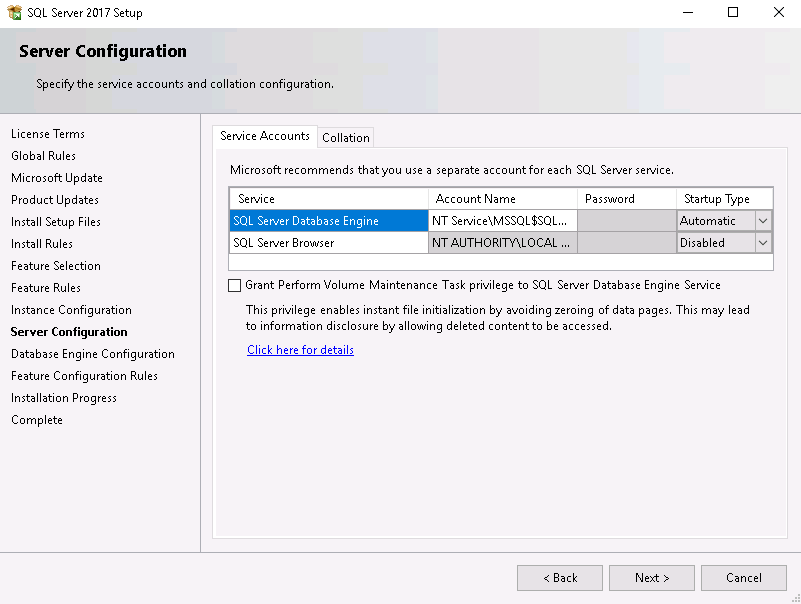Open Startup Type dropdown for SQL Server Browser
The height and width of the screenshot is (604, 801).
point(763,243)
